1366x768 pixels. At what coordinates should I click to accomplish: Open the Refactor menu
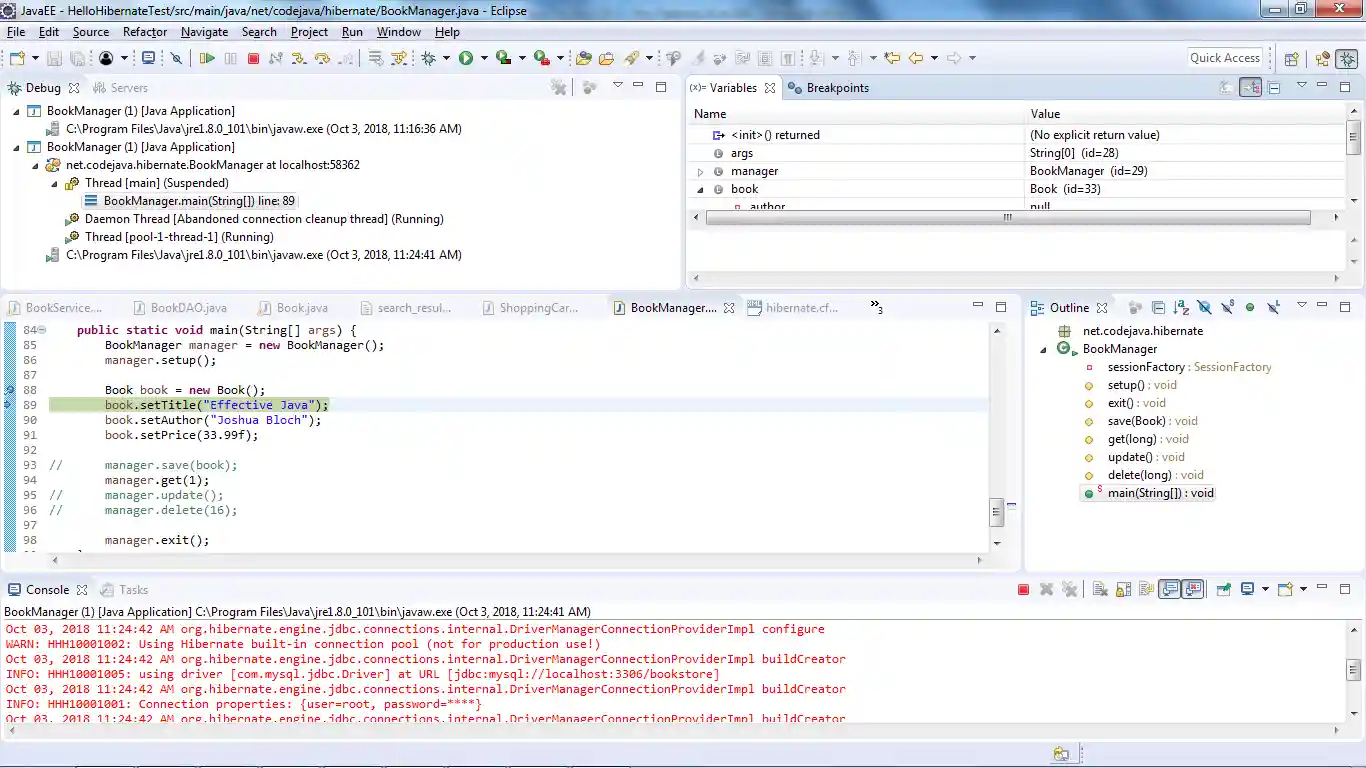[145, 31]
